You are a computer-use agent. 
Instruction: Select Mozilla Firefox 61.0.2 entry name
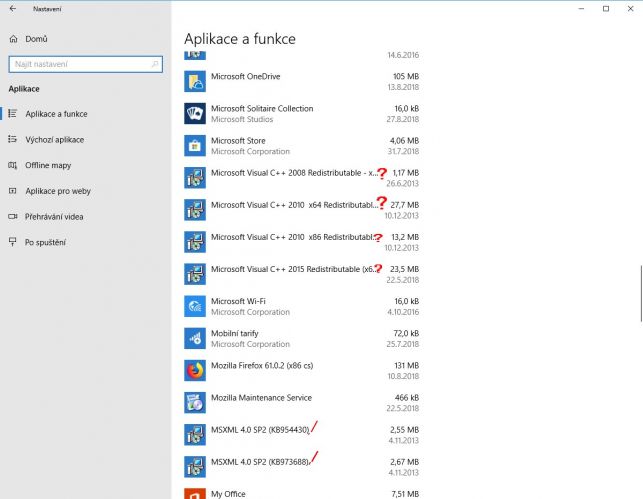(262, 365)
